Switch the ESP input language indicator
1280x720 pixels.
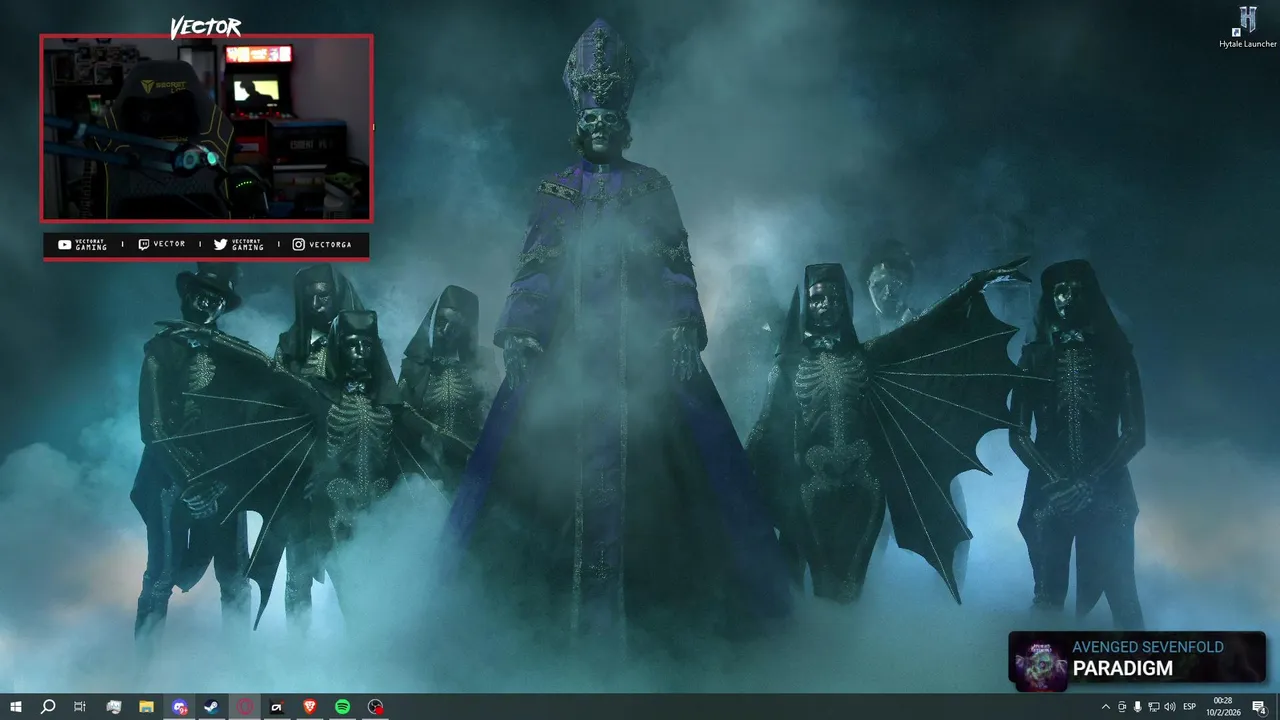1190,707
